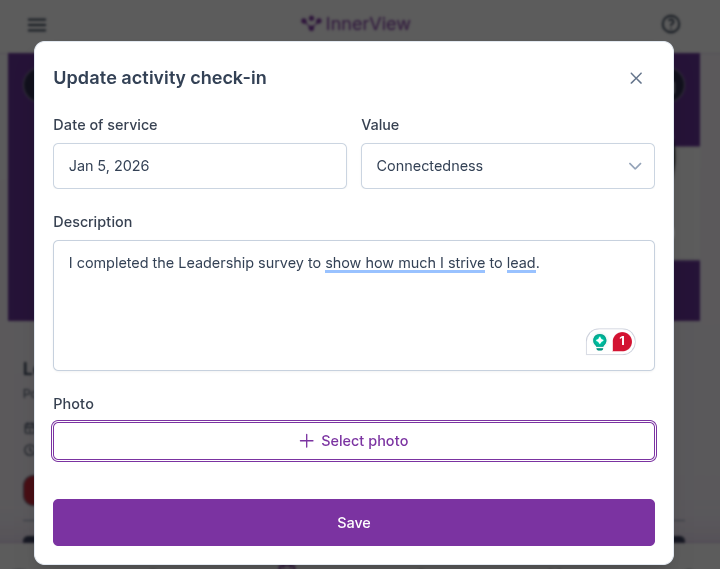Click the "Description" field label
The height and width of the screenshot is (569, 720).
(x=93, y=222)
